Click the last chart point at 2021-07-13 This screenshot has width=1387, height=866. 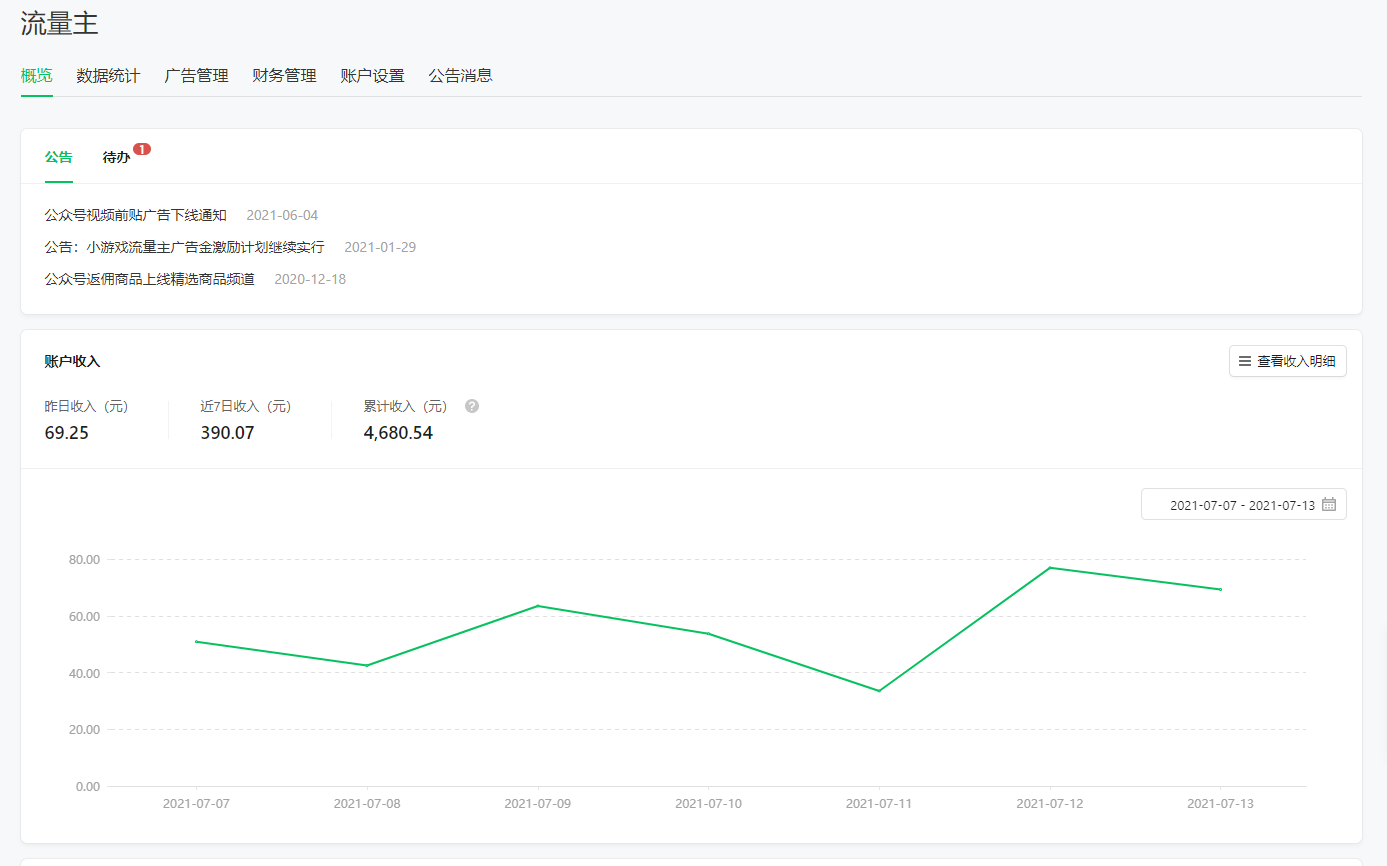(x=1220, y=590)
